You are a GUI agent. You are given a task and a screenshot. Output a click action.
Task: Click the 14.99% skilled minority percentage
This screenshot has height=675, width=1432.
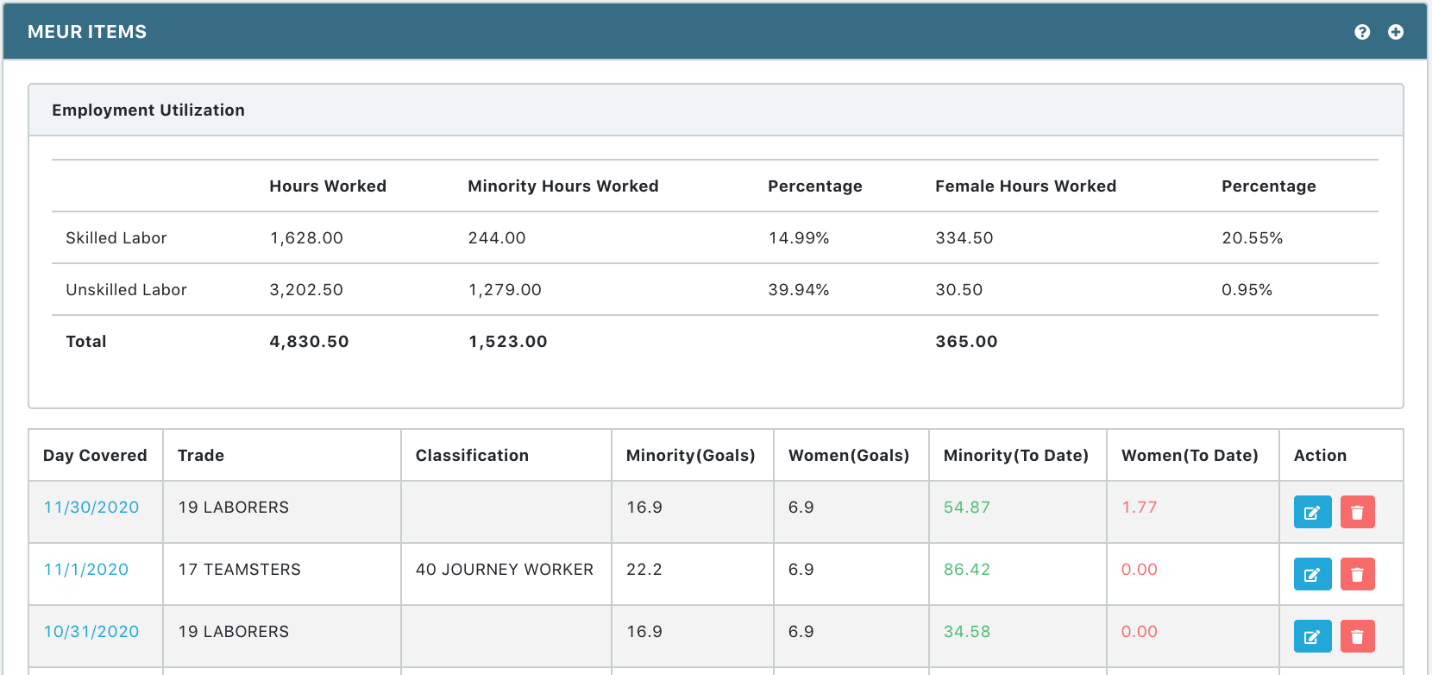799,238
